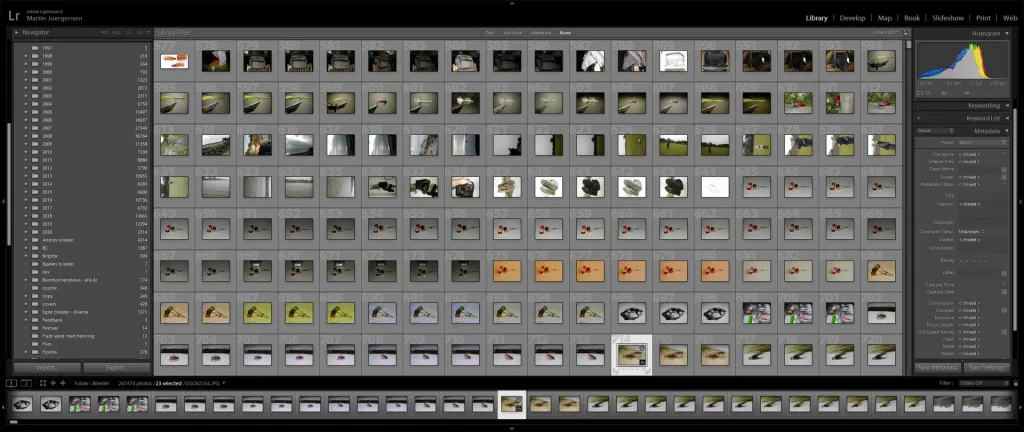Enable the Text filter in Library Filter bar

pyautogui.click(x=490, y=33)
